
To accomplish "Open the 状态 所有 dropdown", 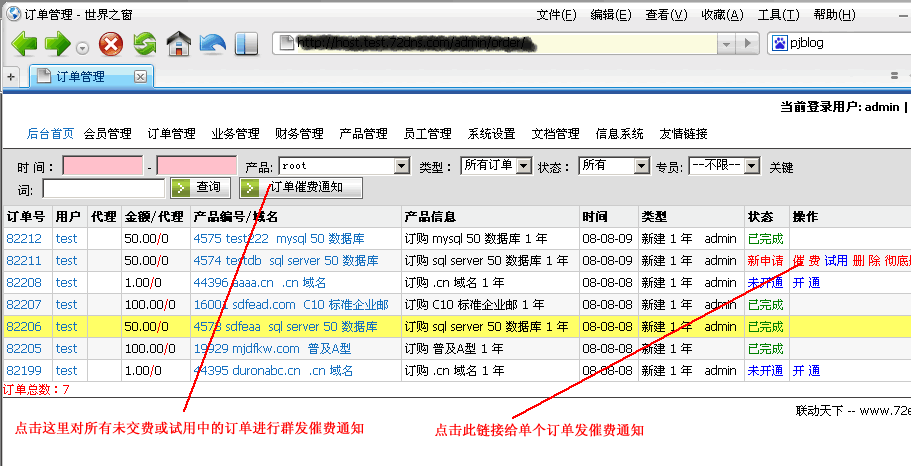I will (615, 166).
